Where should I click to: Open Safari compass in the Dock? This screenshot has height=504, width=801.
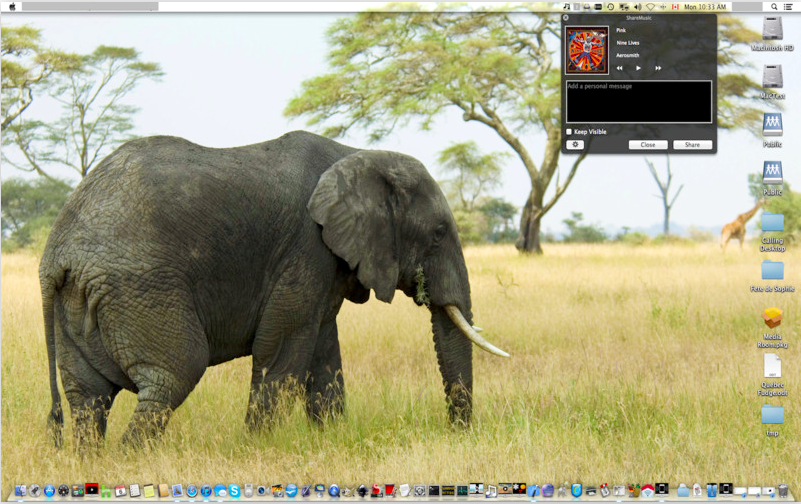(192, 491)
